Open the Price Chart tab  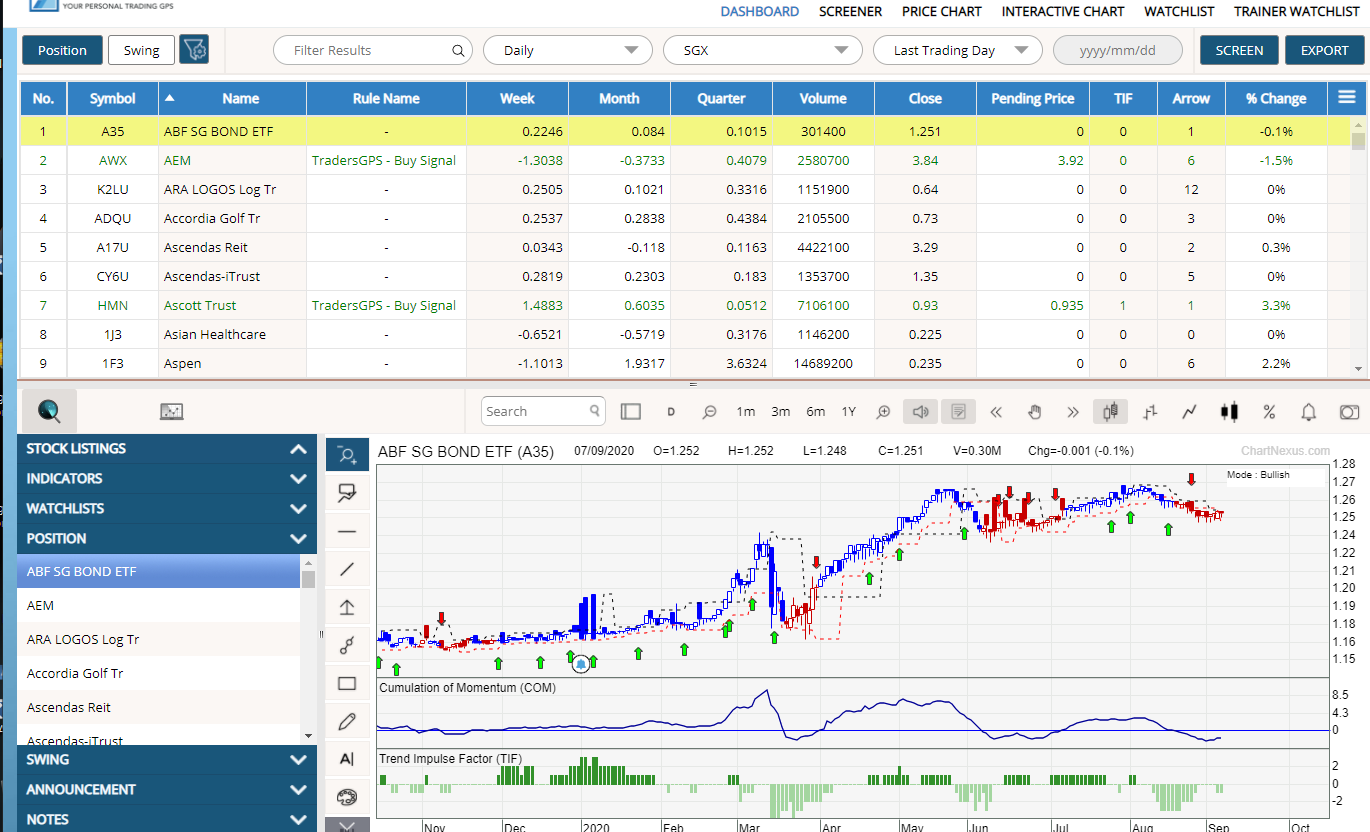(x=942, y=12)
